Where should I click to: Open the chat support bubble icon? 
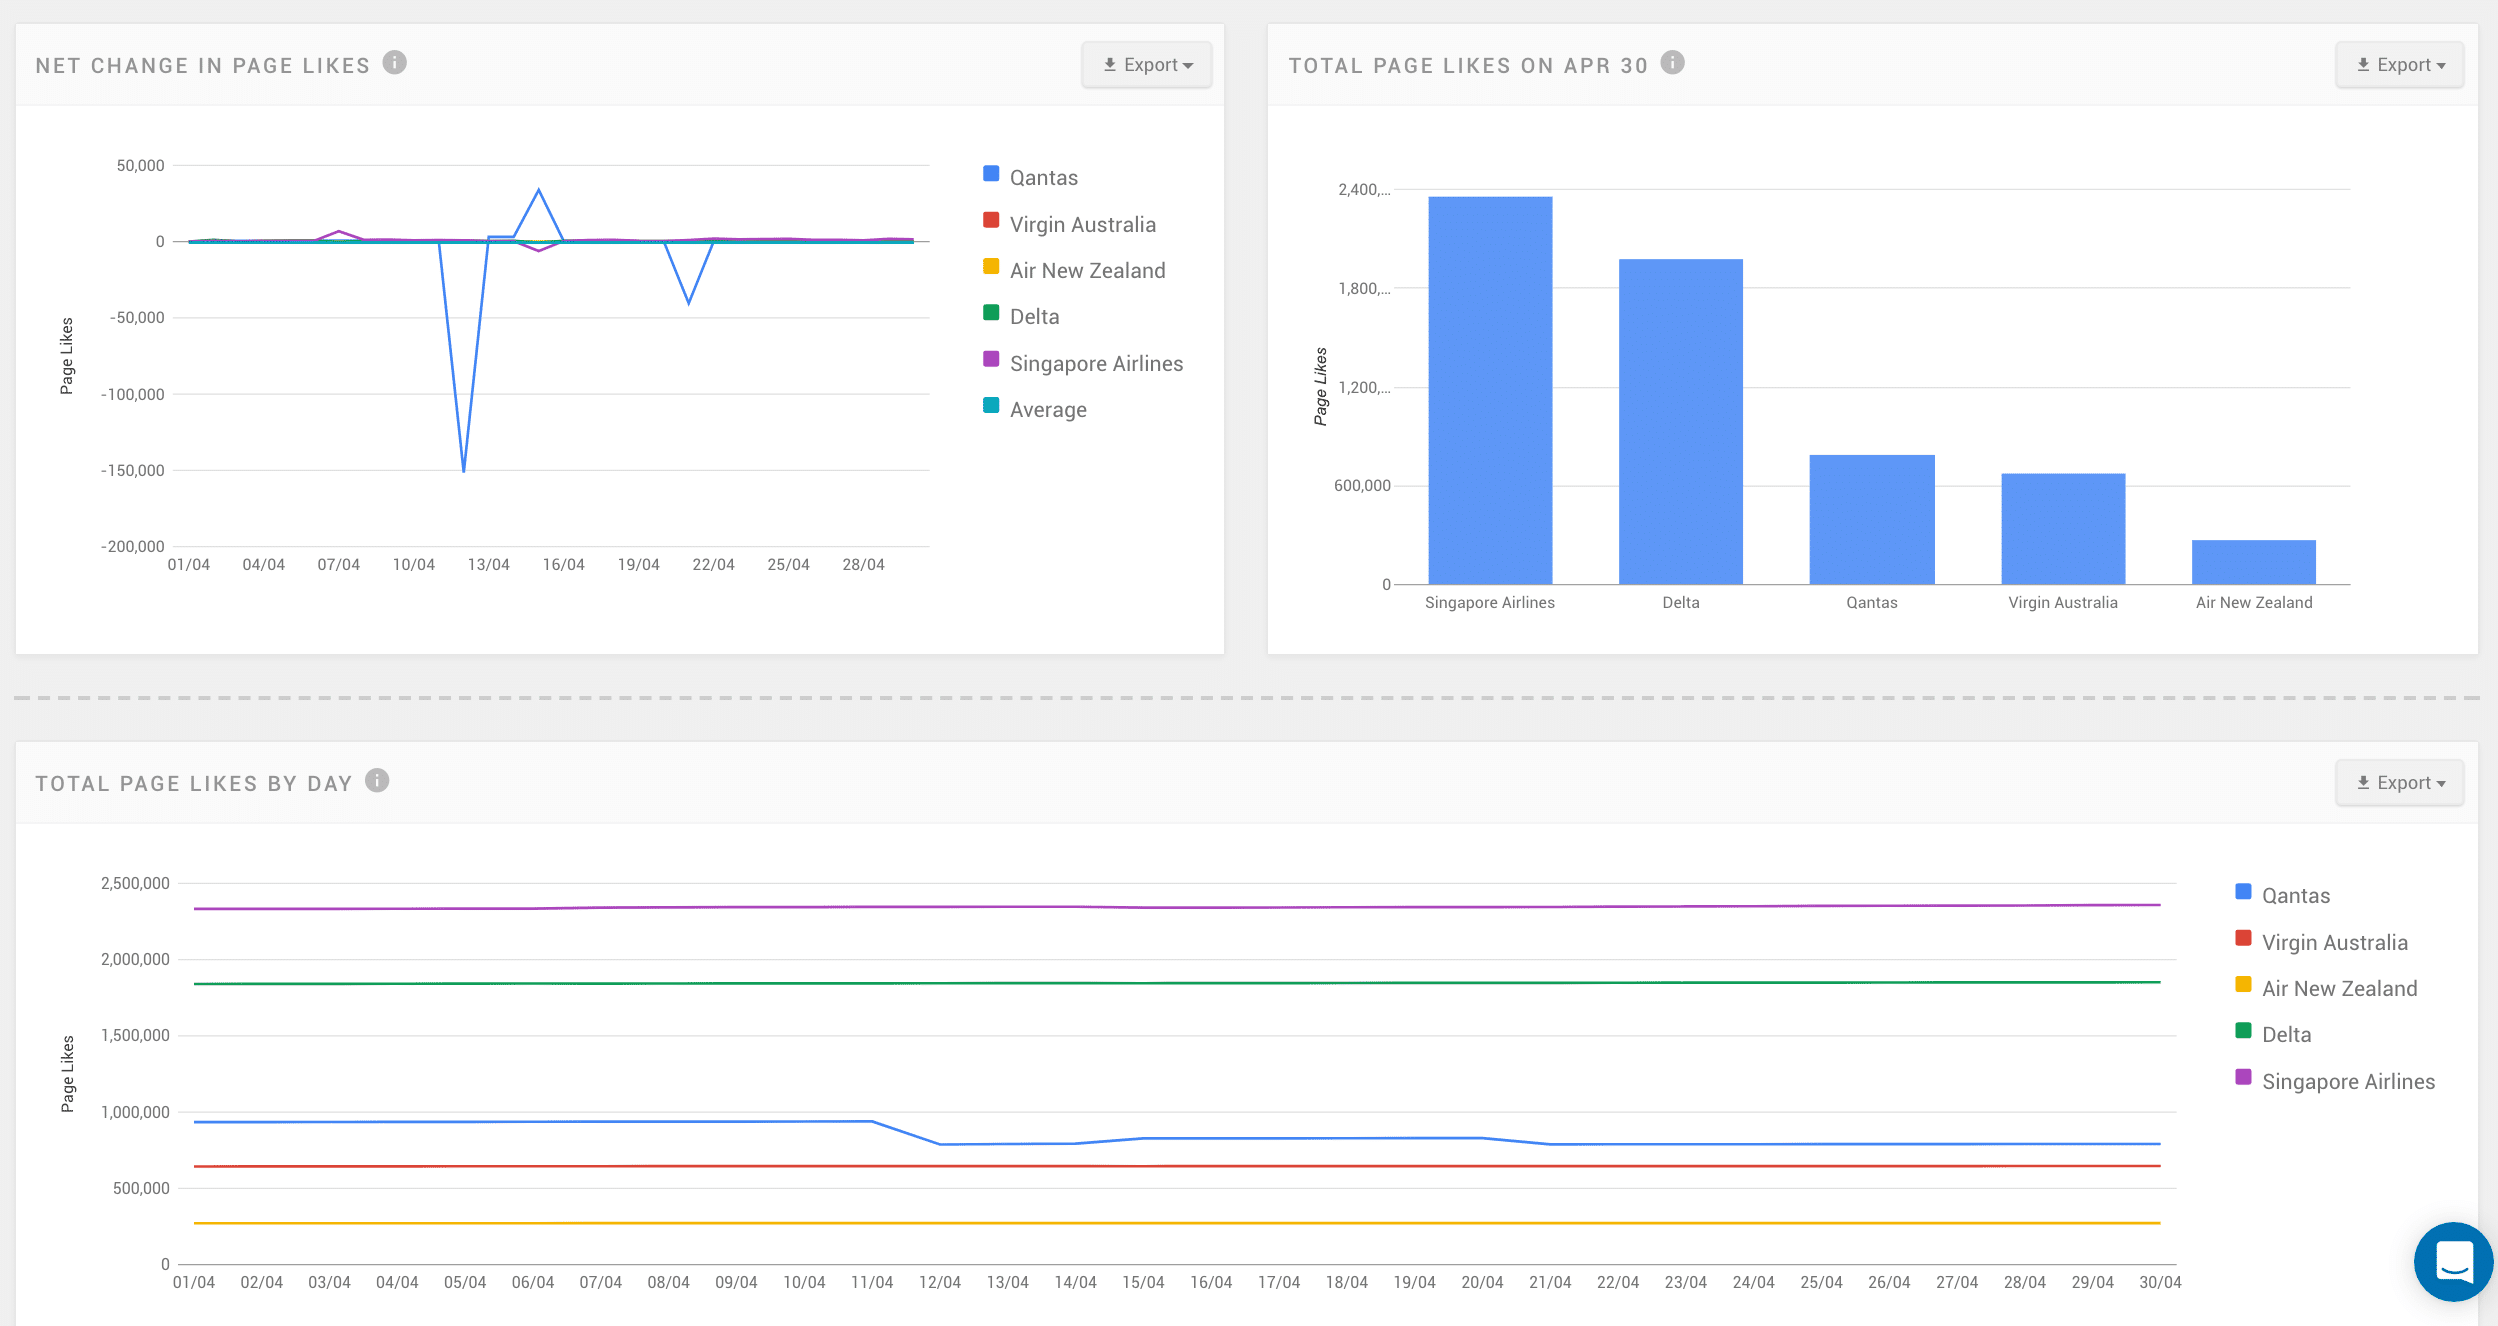2453,1261
